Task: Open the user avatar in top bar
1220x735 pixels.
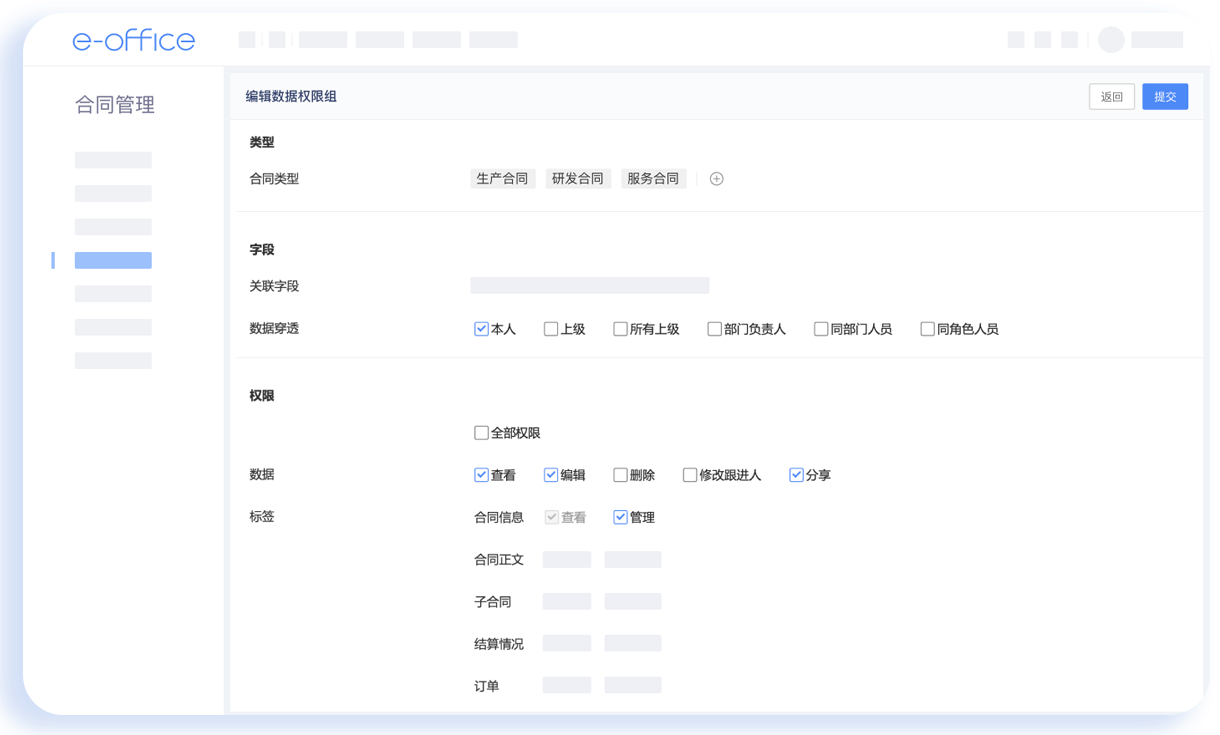Action: 1111,40
